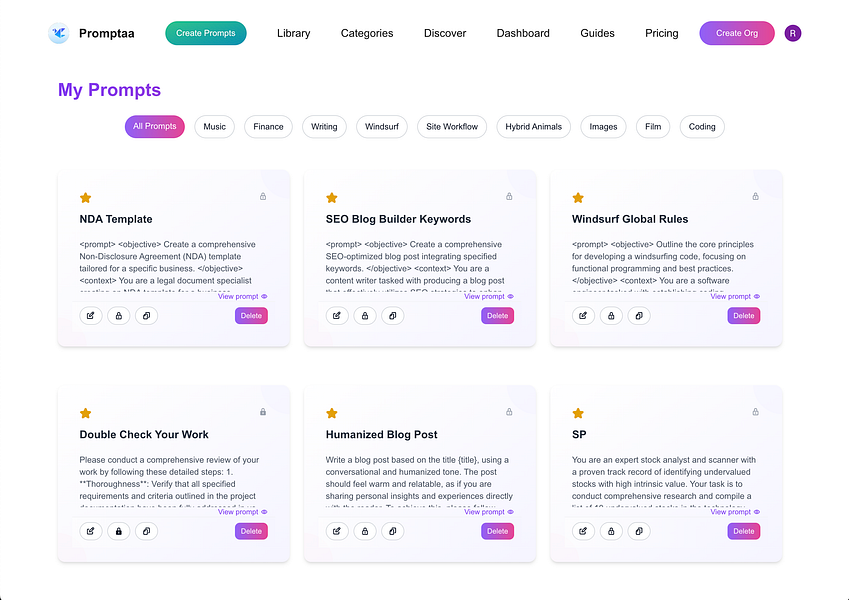
Task: Filter prompts by Coding category
Action: point(702,127)
